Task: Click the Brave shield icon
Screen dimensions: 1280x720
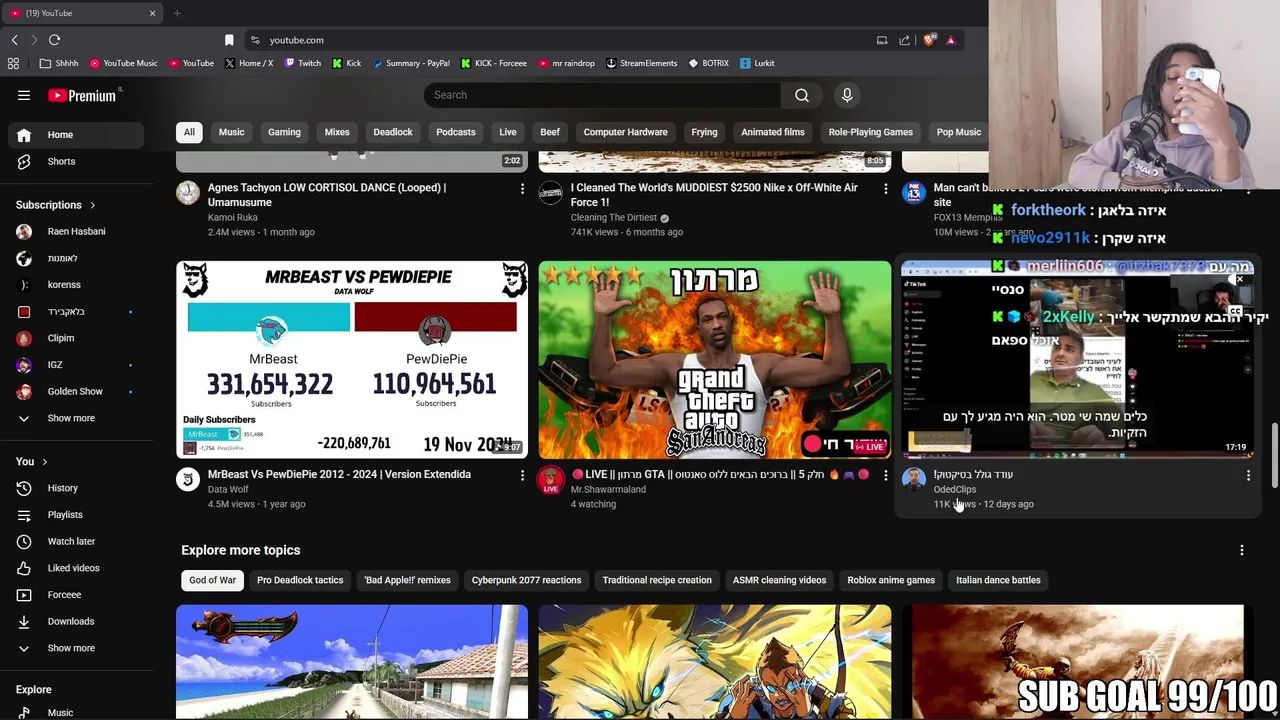Action: [x=929, y=40]
